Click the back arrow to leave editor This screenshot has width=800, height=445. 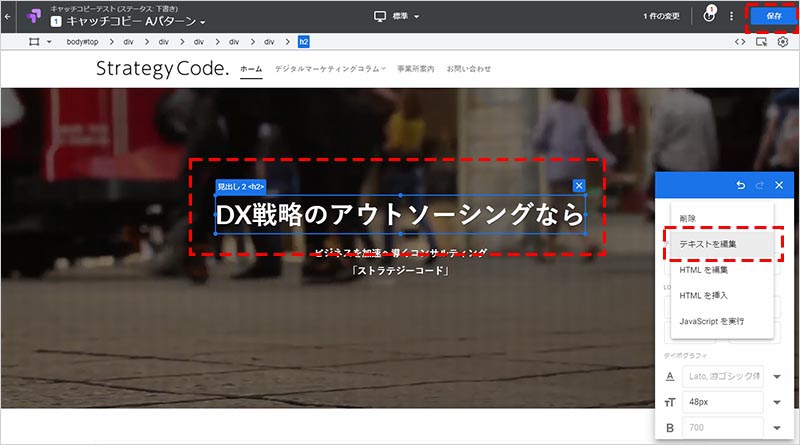tap(8, 16)
